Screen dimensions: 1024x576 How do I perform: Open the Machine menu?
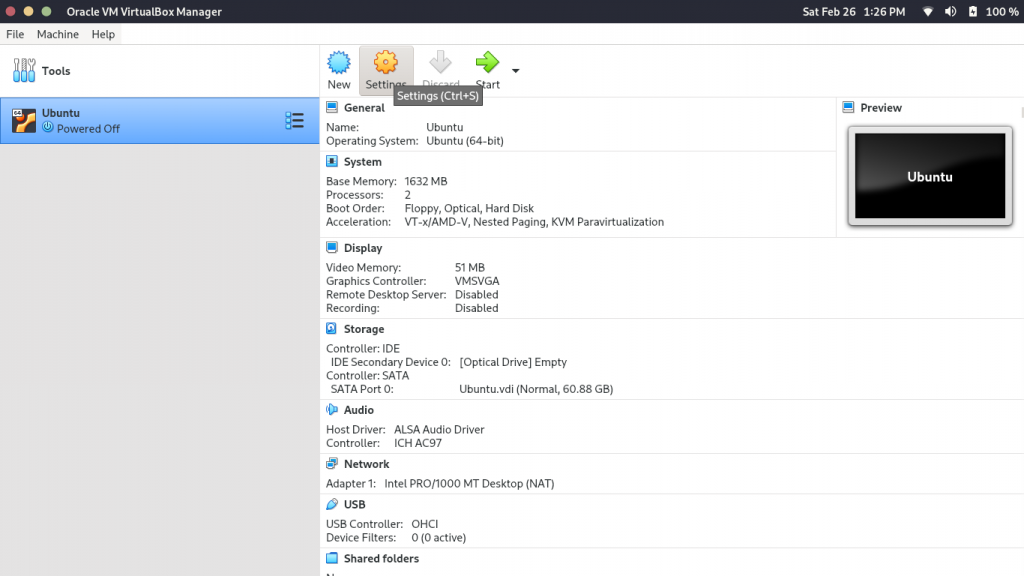[x=57, y=33]
